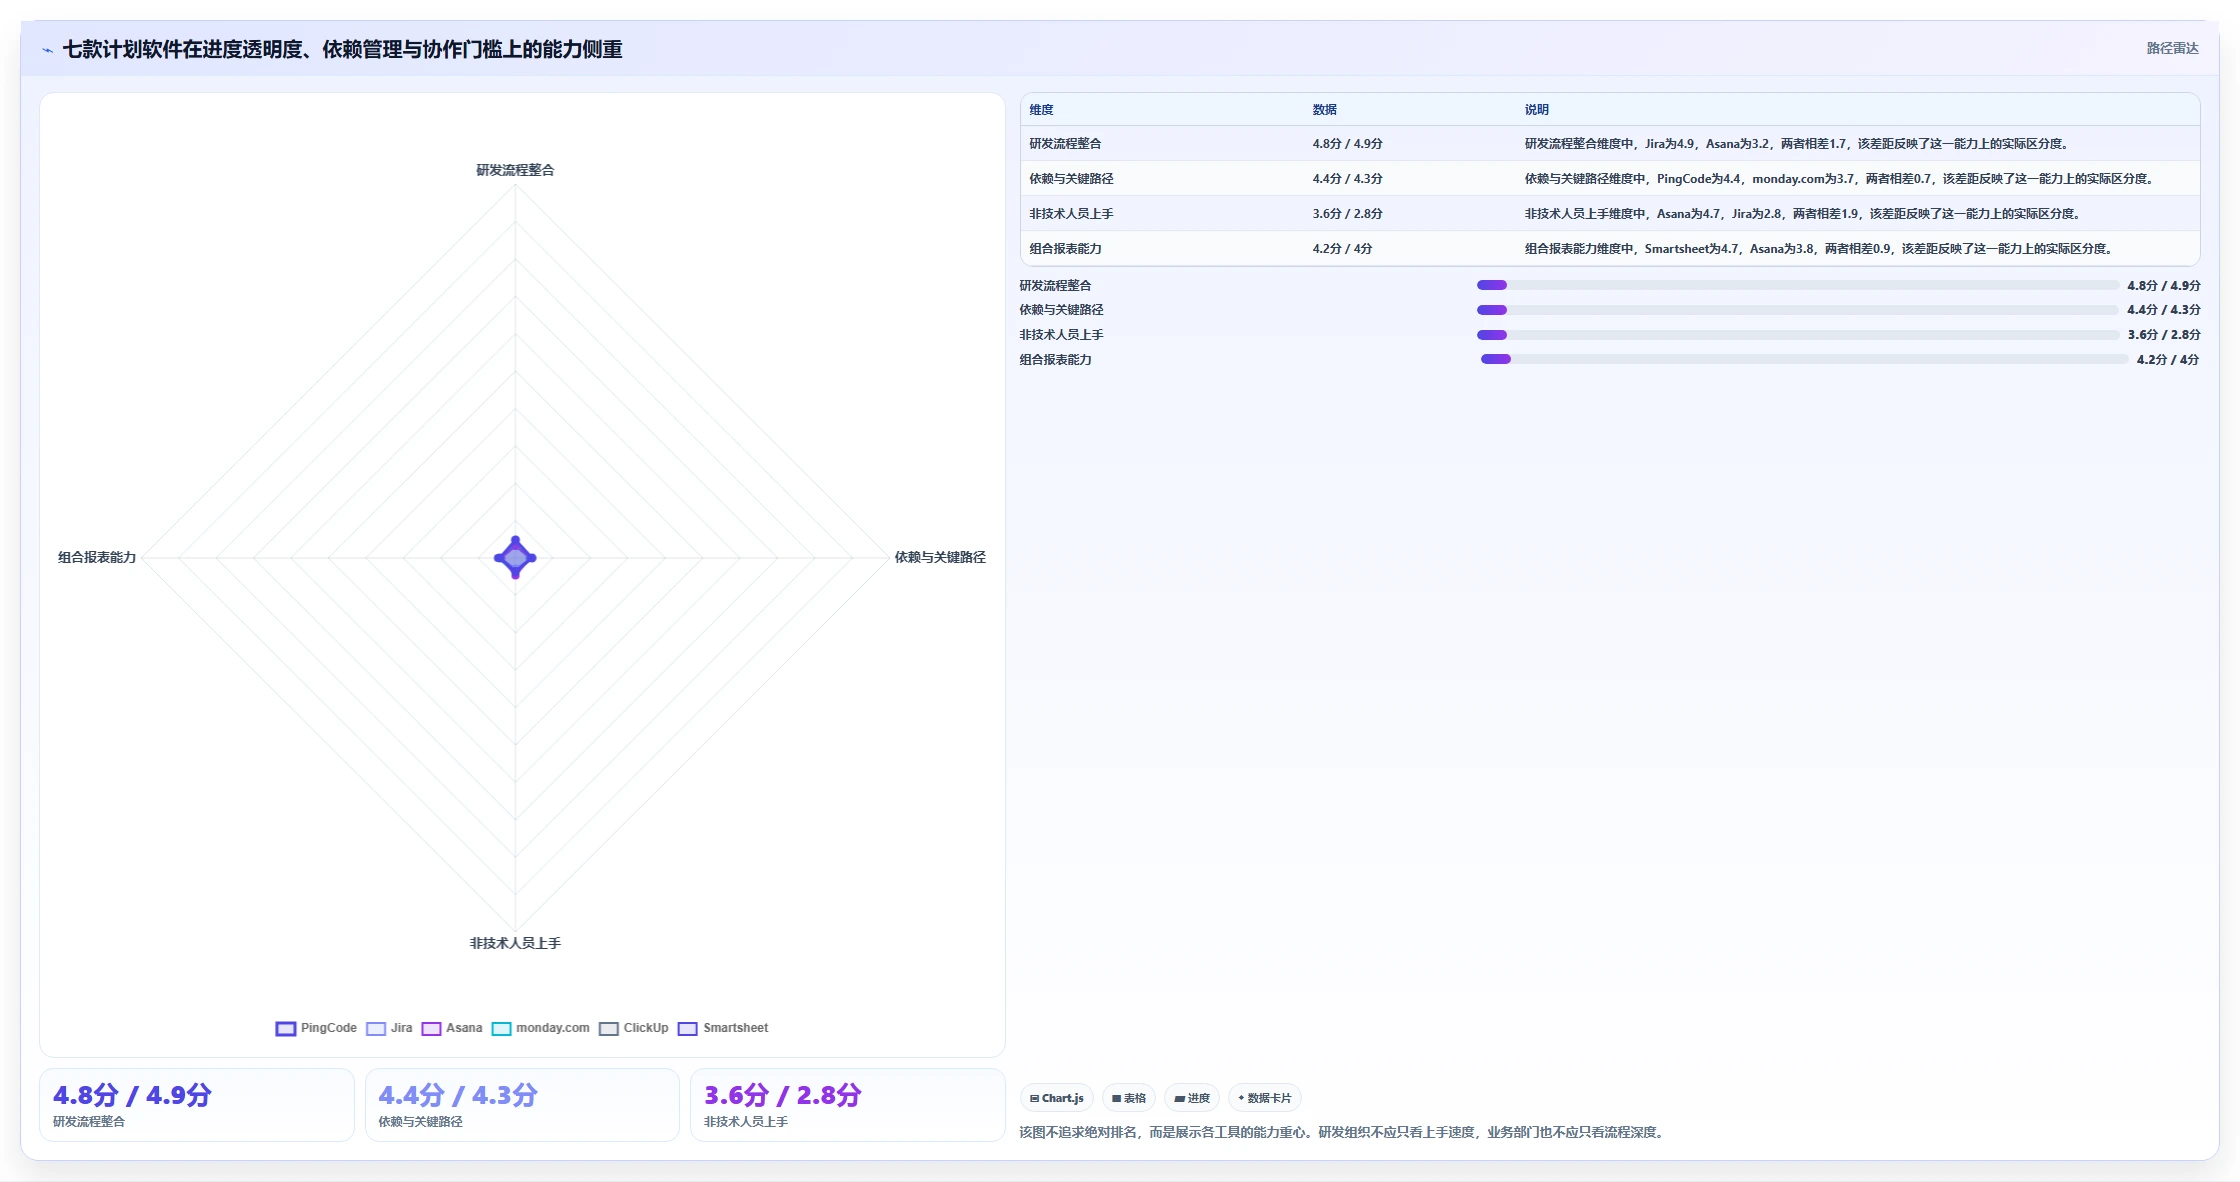Viewport: 2240px width, 1182px height.
Task: Click the 组合报表能力 radar axis label
Action: tap(97, 557)
